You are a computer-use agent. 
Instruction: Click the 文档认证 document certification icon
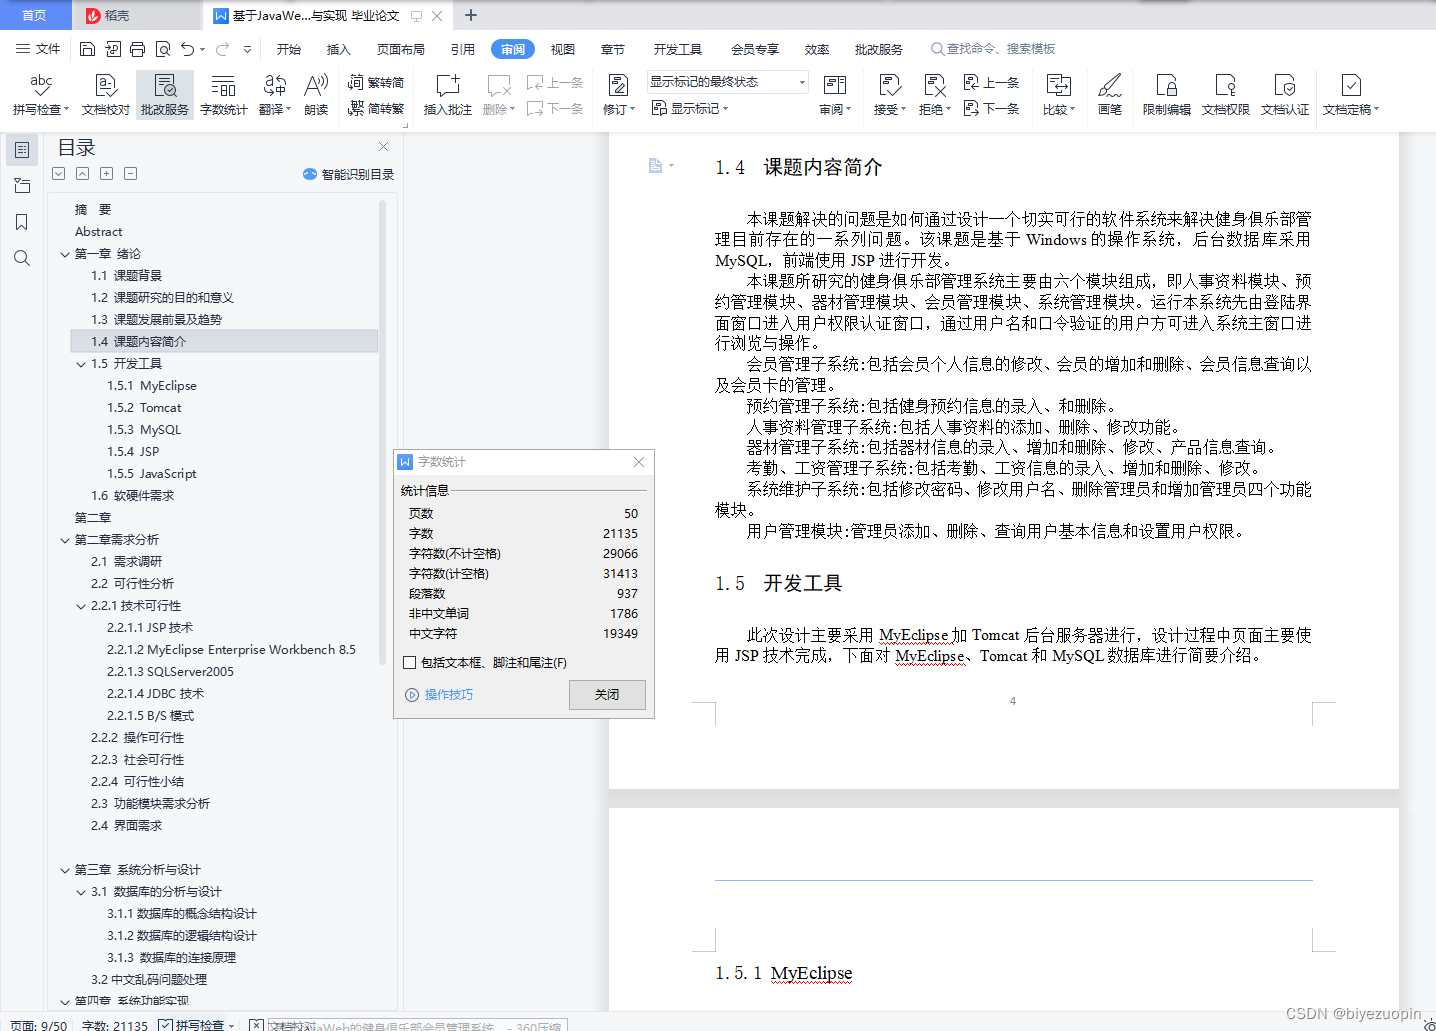[x=1285, y=95]
